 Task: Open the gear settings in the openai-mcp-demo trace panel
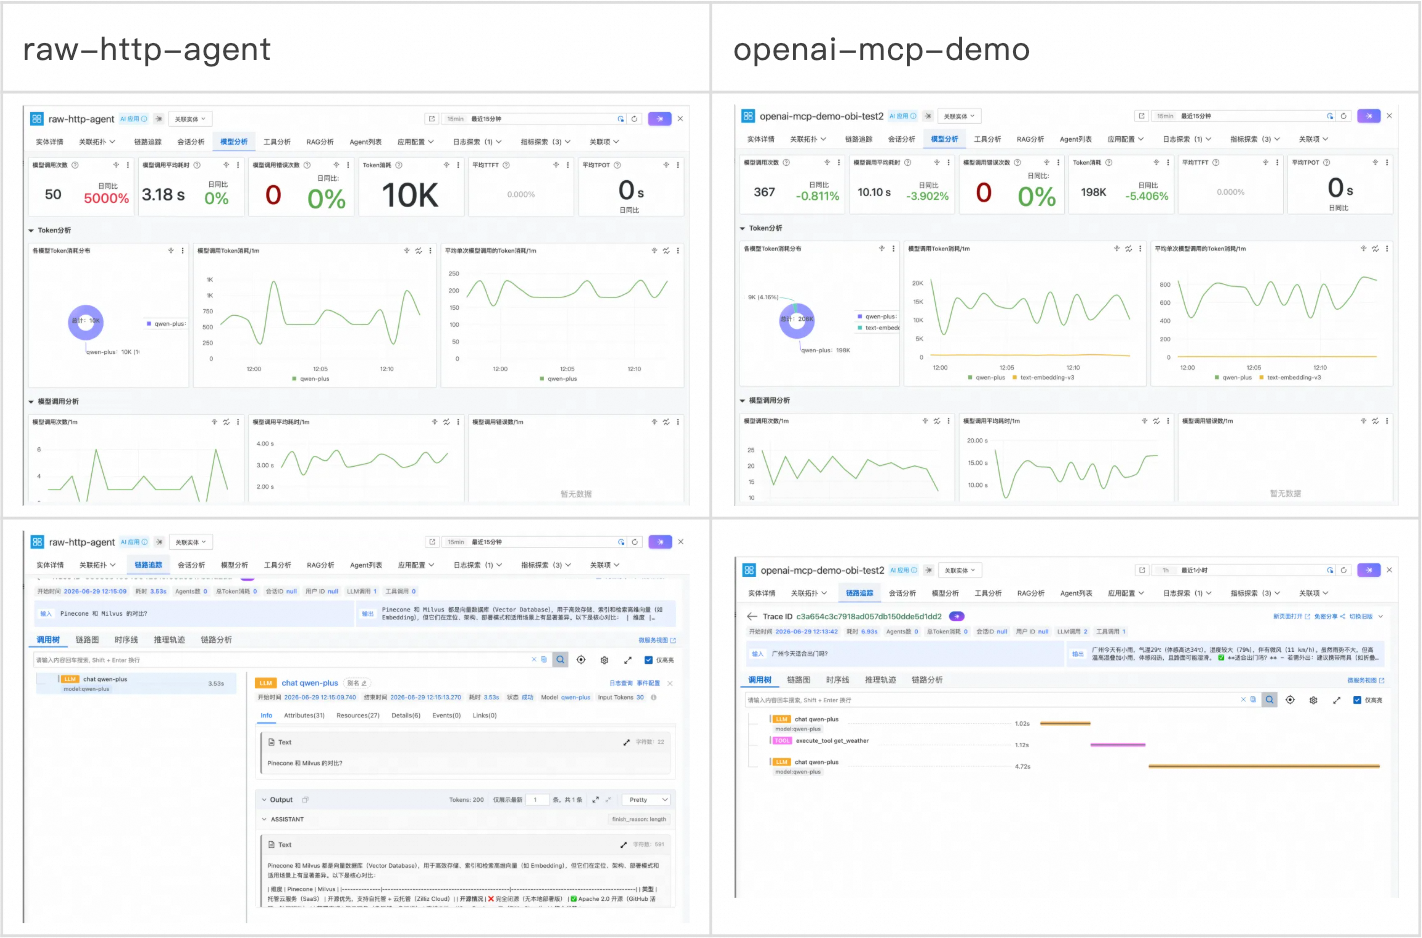coord(1313,700)
